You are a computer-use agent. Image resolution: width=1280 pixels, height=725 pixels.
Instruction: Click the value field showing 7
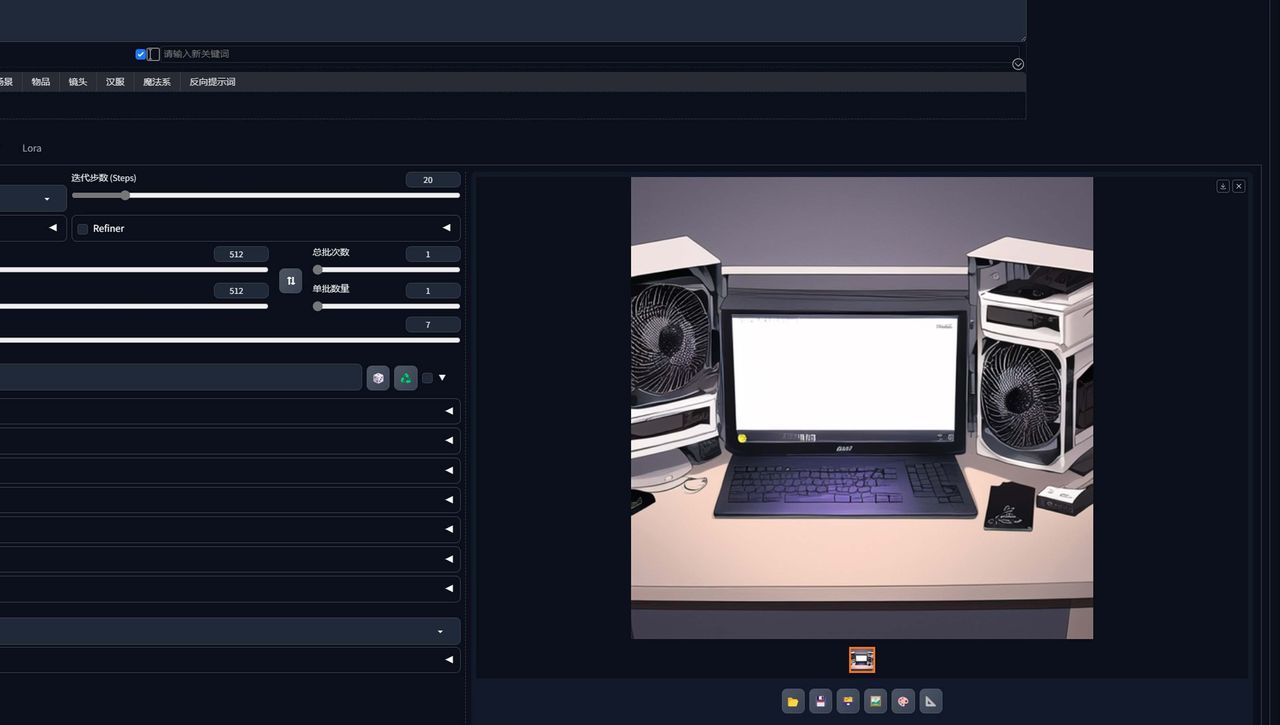click(x=433, y=325)
